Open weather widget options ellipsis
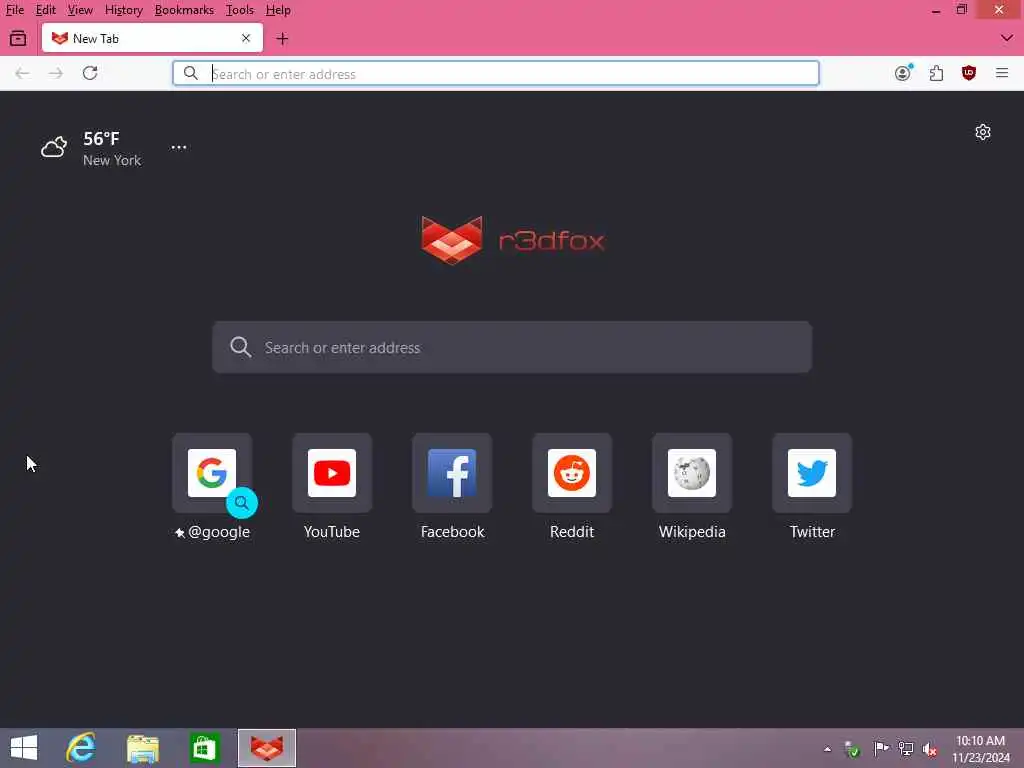 tap(179, 148)
